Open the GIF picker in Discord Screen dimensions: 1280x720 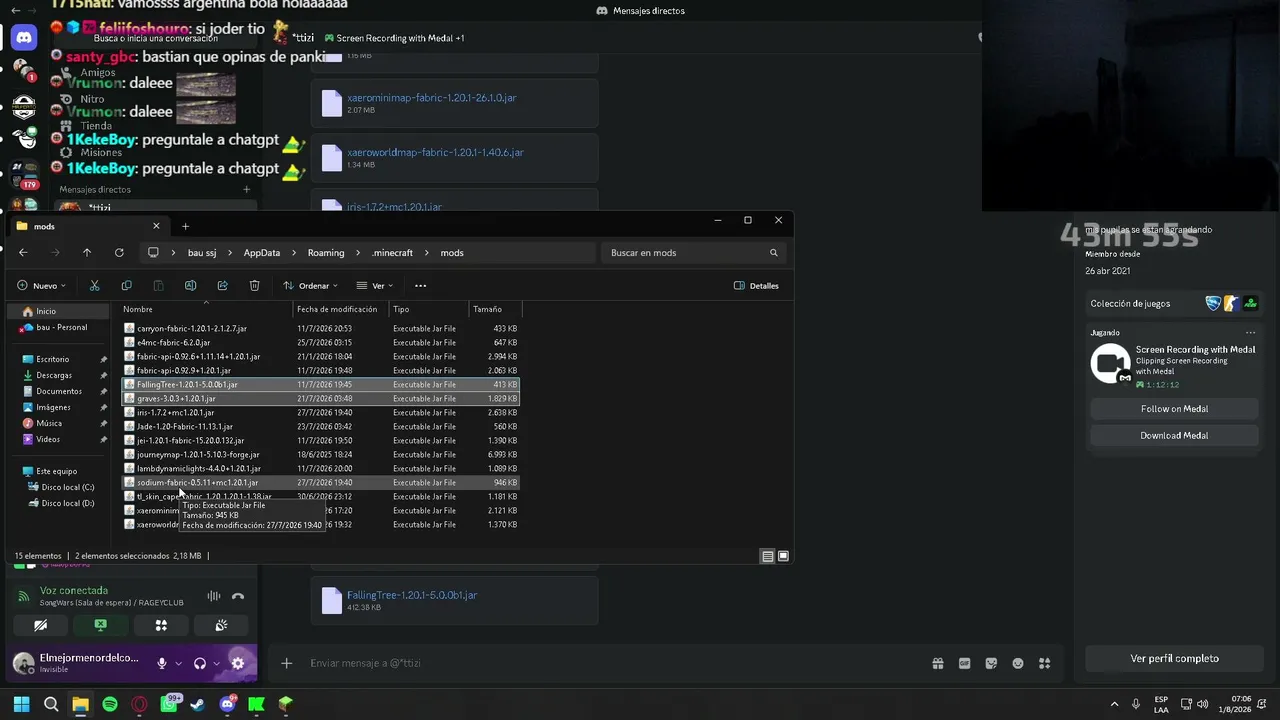click(964, 663)
